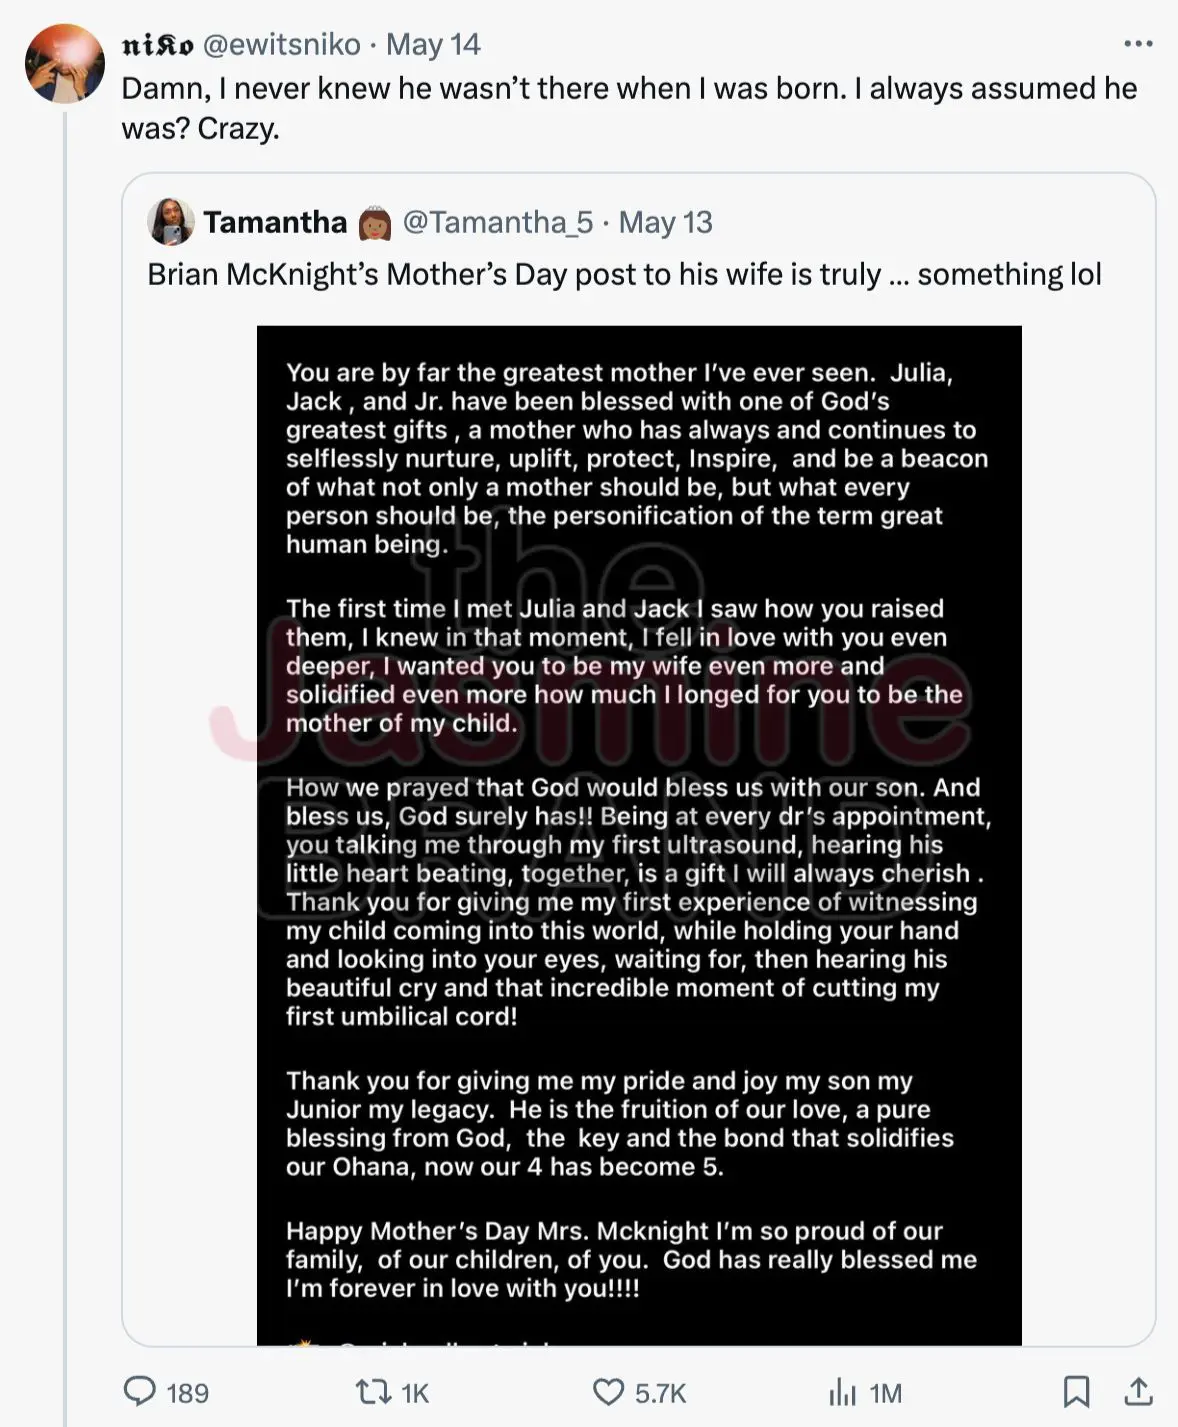Click the Tamantha display name
This screenshot has height=1427, width=1178.
pyautogui.click(x=275, y=221)
